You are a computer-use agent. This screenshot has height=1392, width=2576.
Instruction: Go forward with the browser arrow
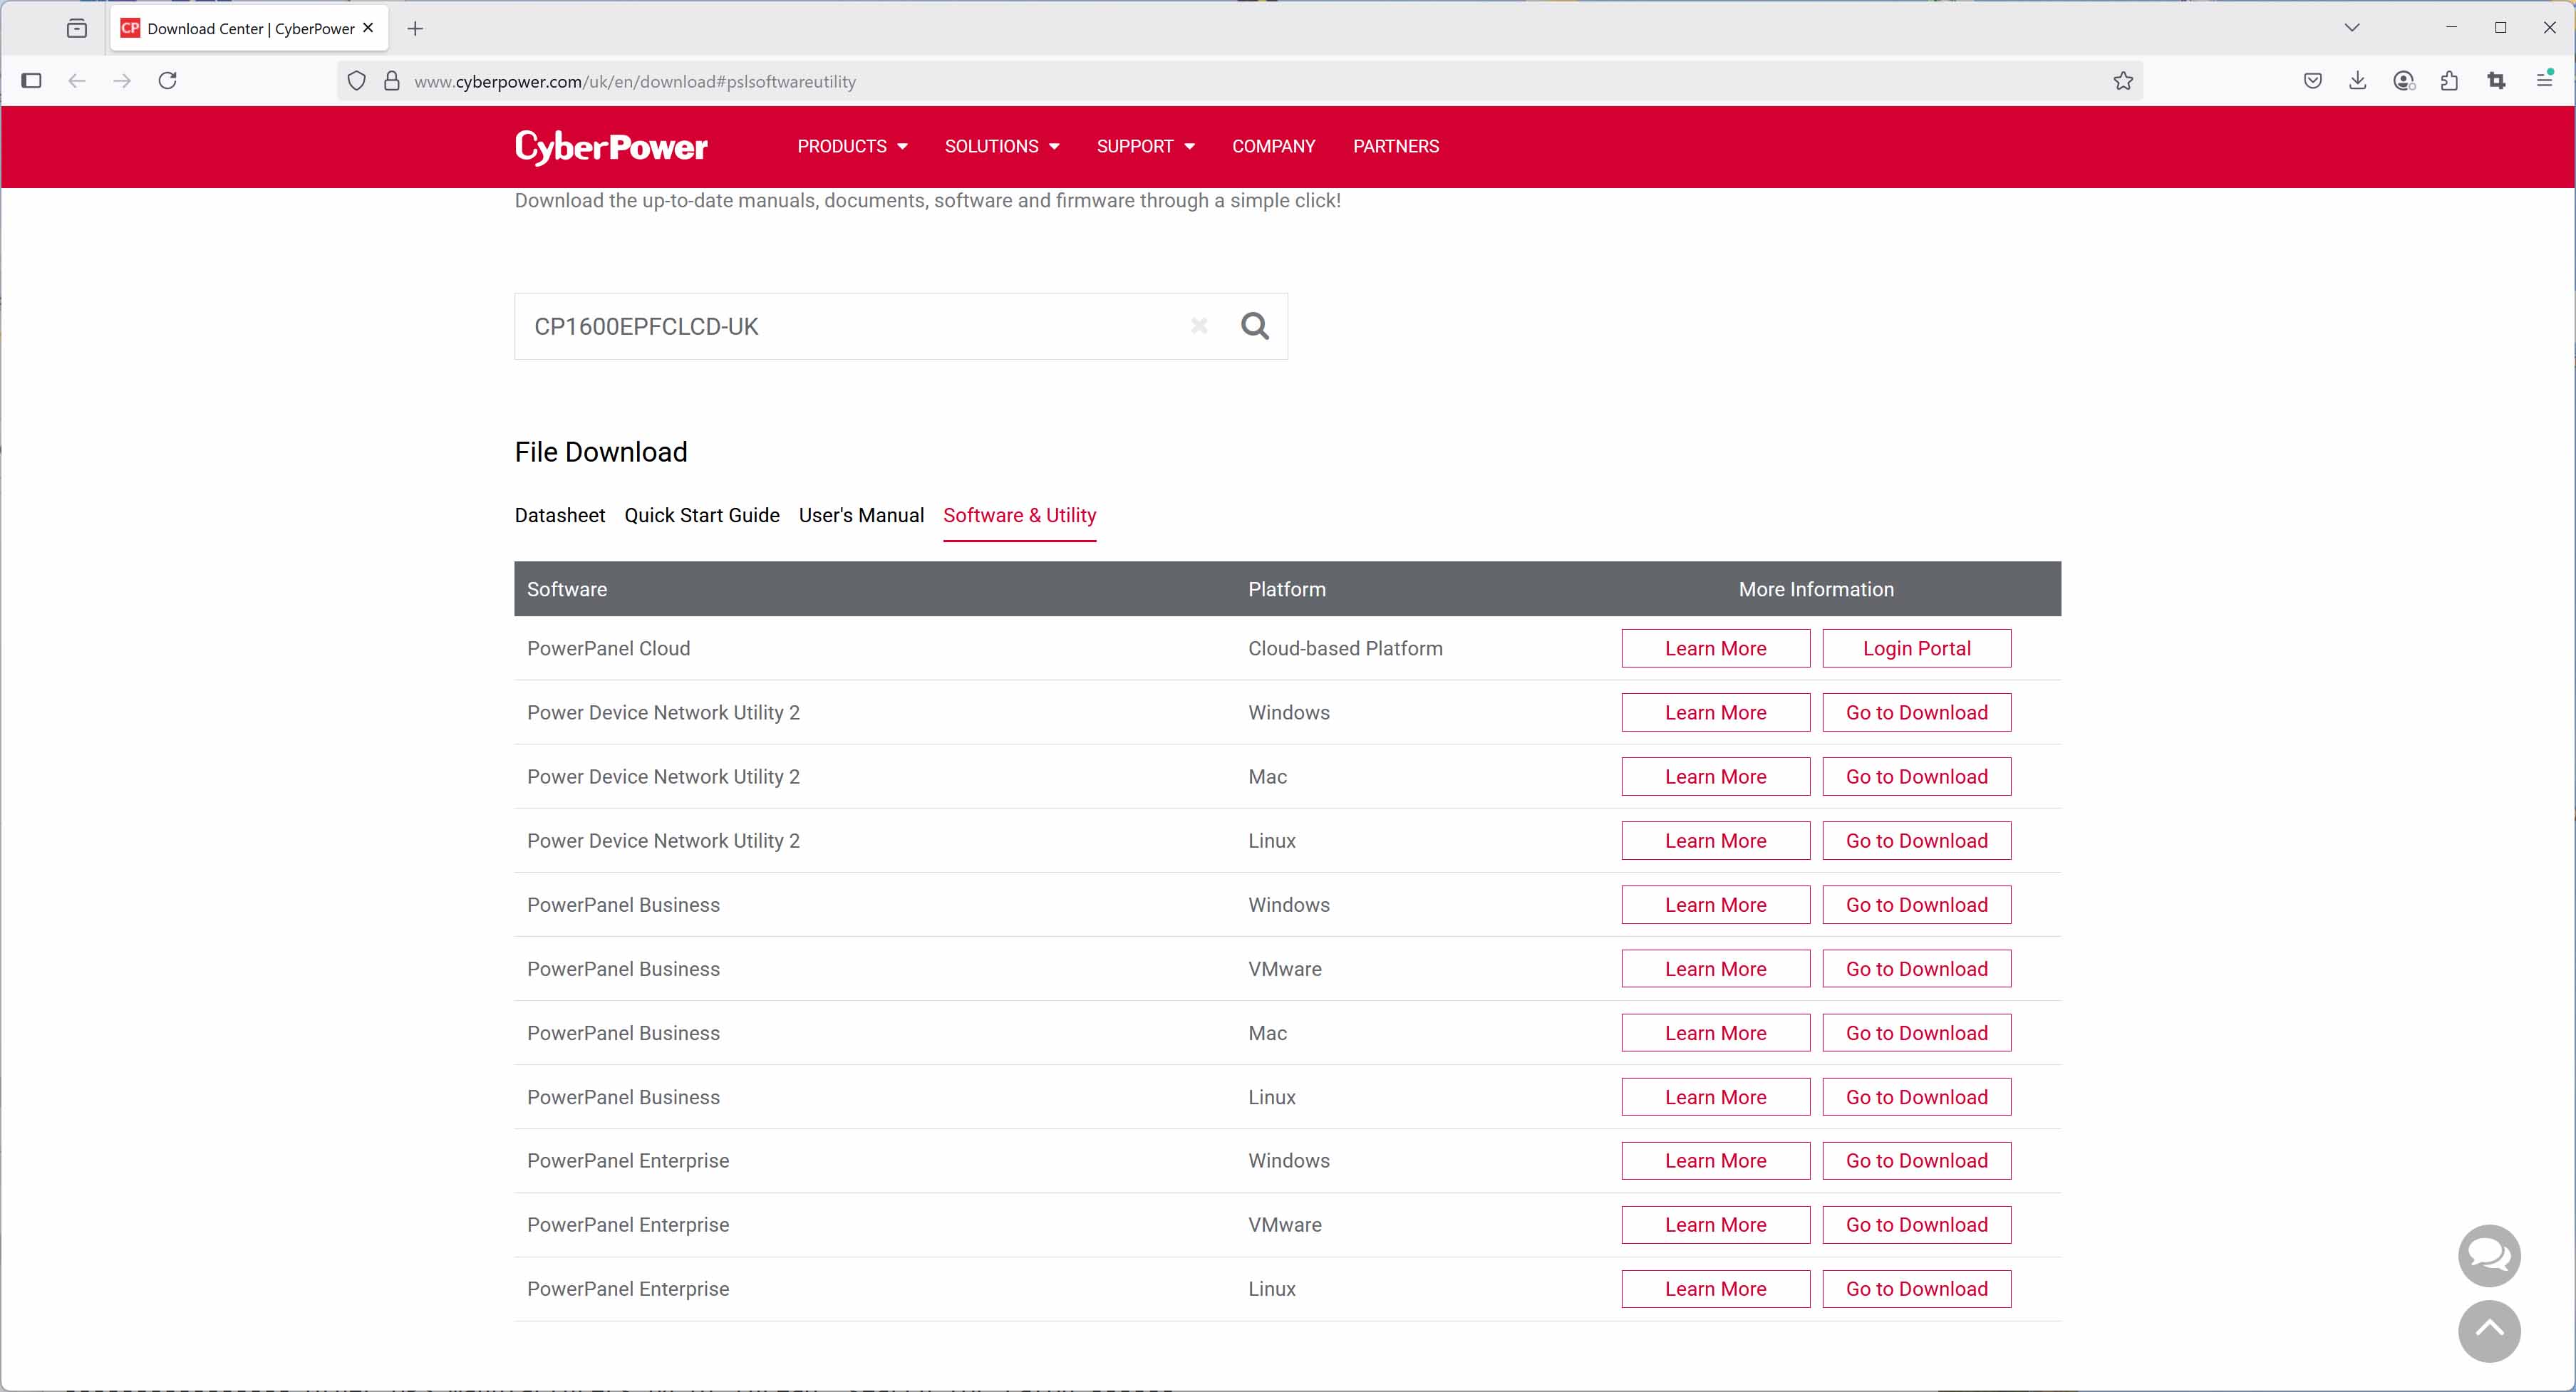click(122, 81)
